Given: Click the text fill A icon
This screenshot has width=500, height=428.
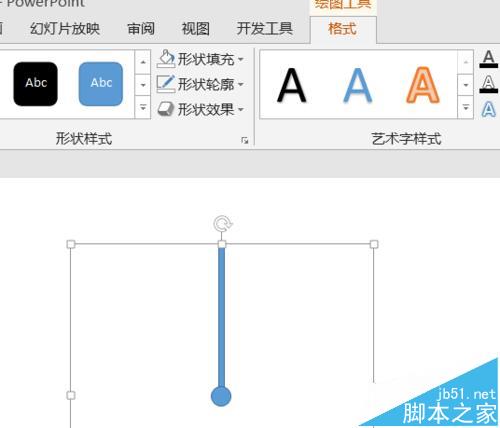Looking at the screenshot, I should (489, 59).
